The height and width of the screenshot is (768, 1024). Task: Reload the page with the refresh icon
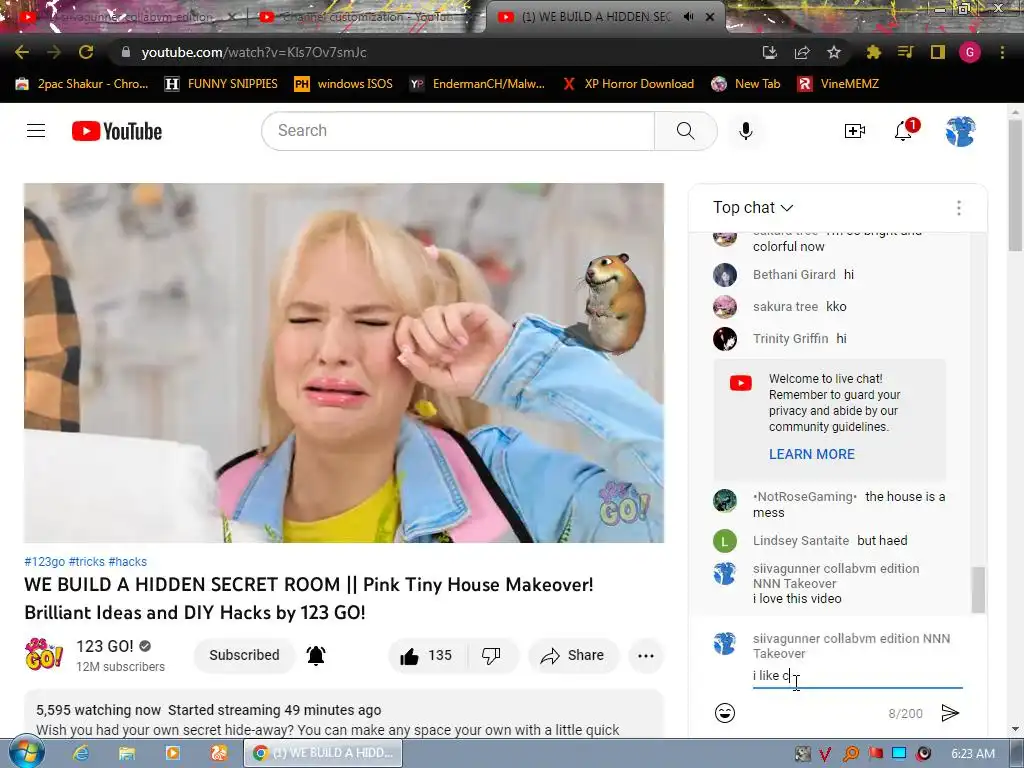click(86, 52)
